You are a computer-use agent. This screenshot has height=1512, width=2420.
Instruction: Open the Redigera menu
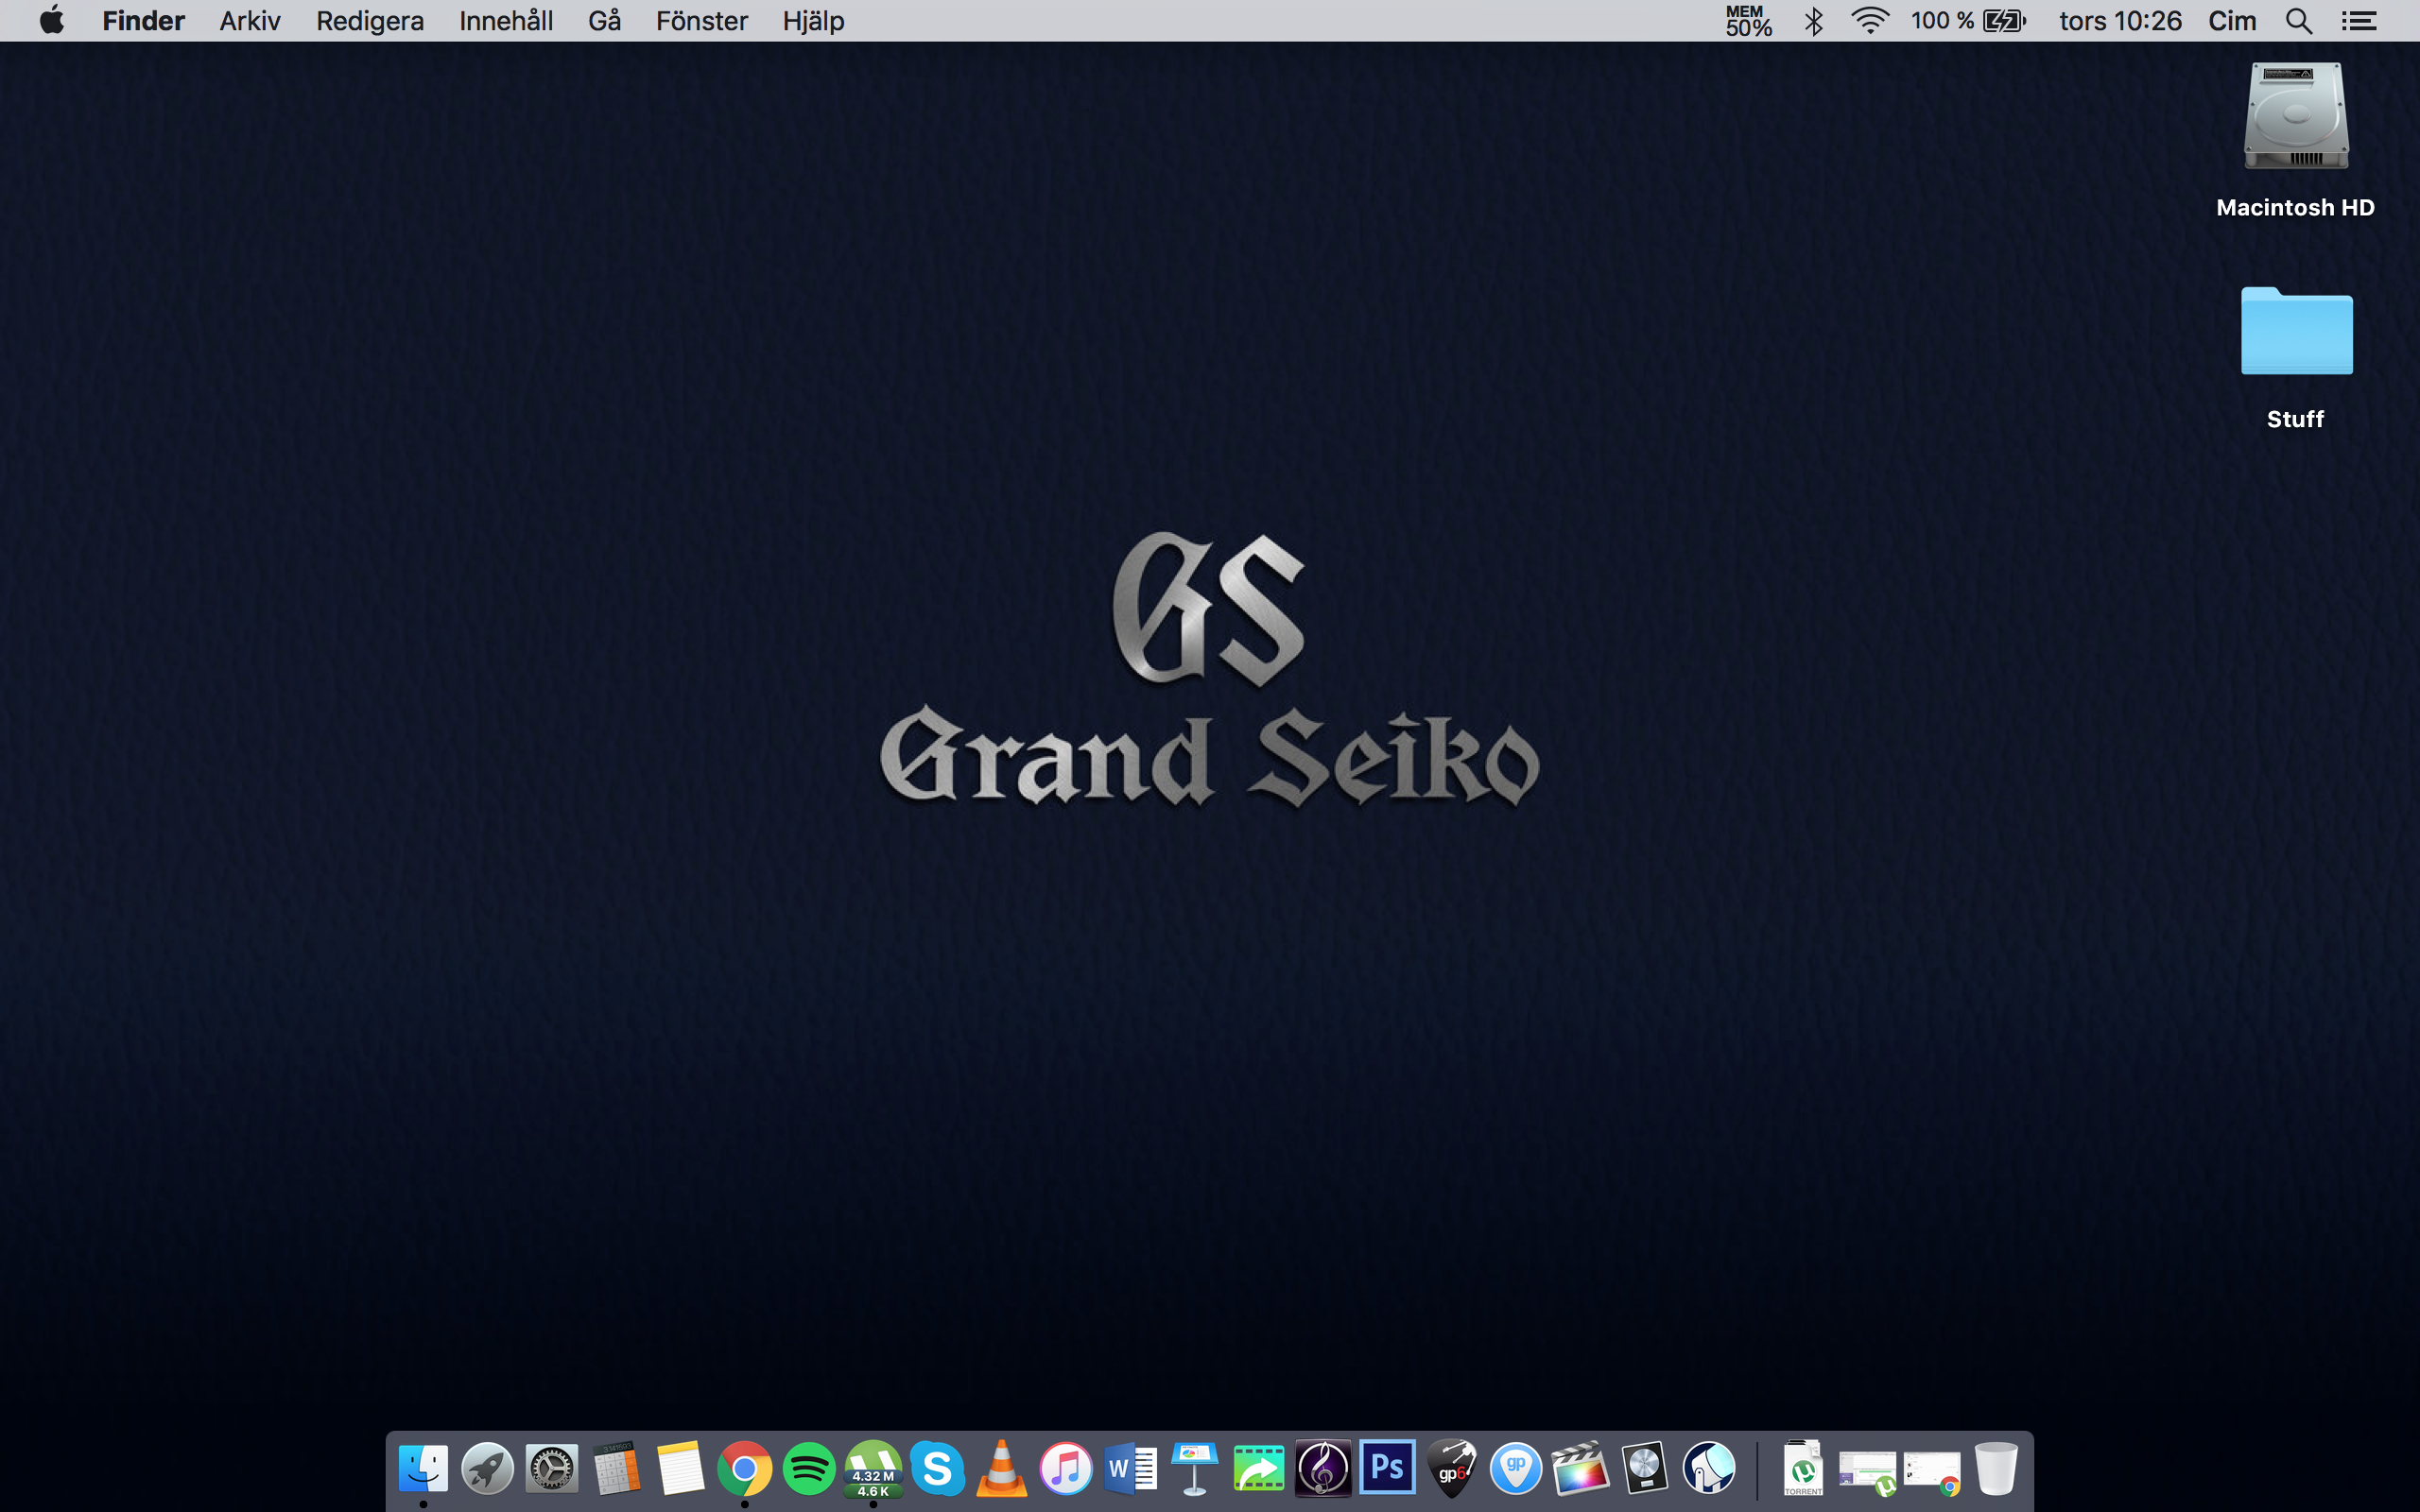[370, 20]
